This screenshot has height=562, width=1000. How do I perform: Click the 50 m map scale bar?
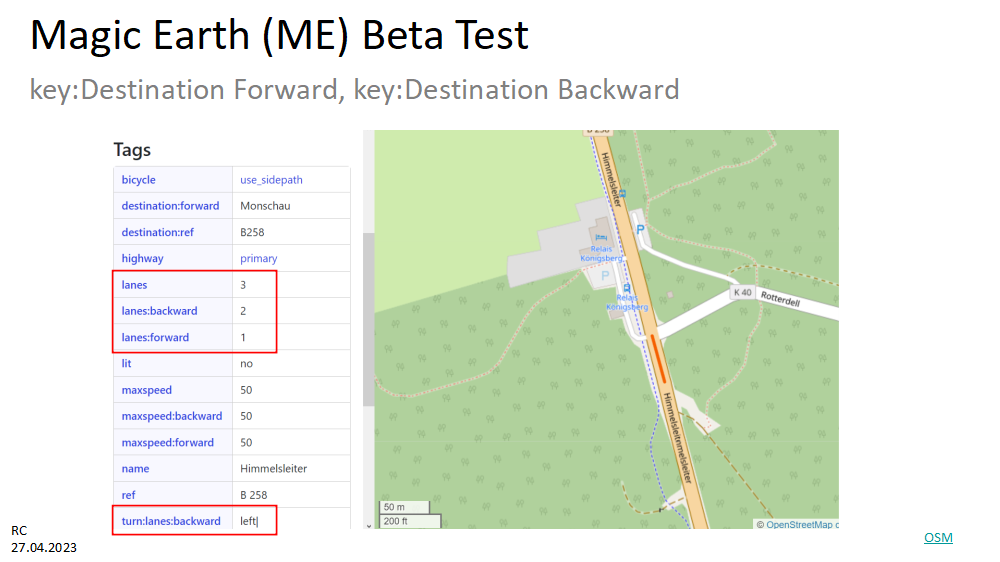click(x=403, y=507)
